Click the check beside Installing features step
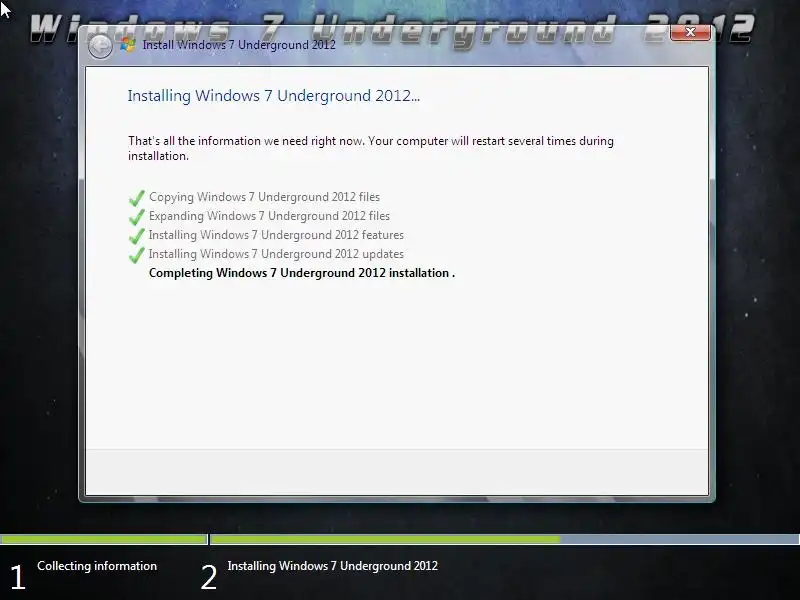This screenshot has height=600, width=800. (x=137, y=235)
